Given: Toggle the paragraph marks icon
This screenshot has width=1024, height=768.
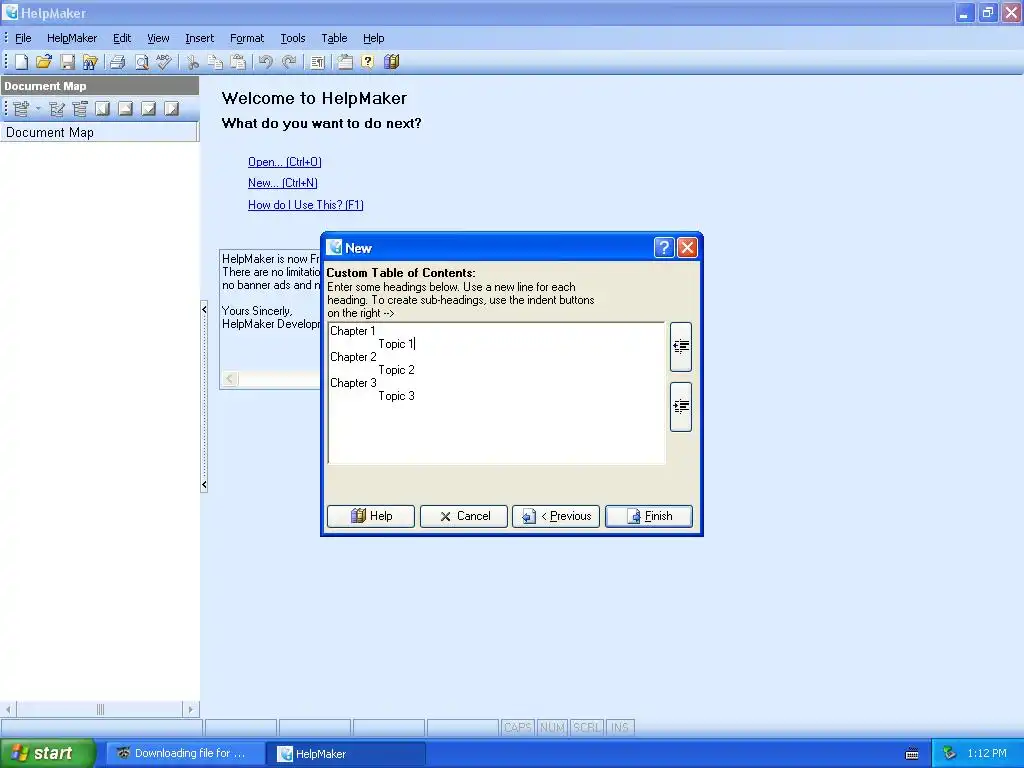Looking at the screenshot, I should click(x=317, y=62).
